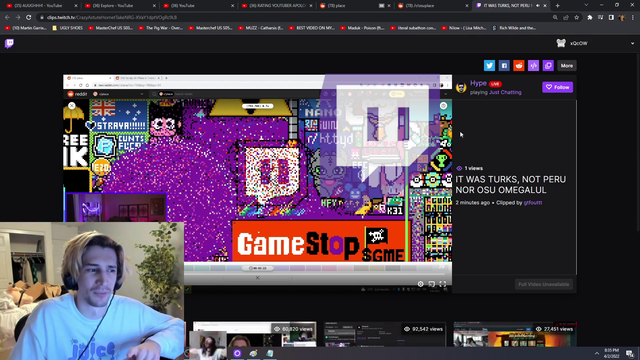Open the clip thumbnail with 60,820 views
This screenshot has width=640, height=360.
pyautogui.click(x=254, y=334)
